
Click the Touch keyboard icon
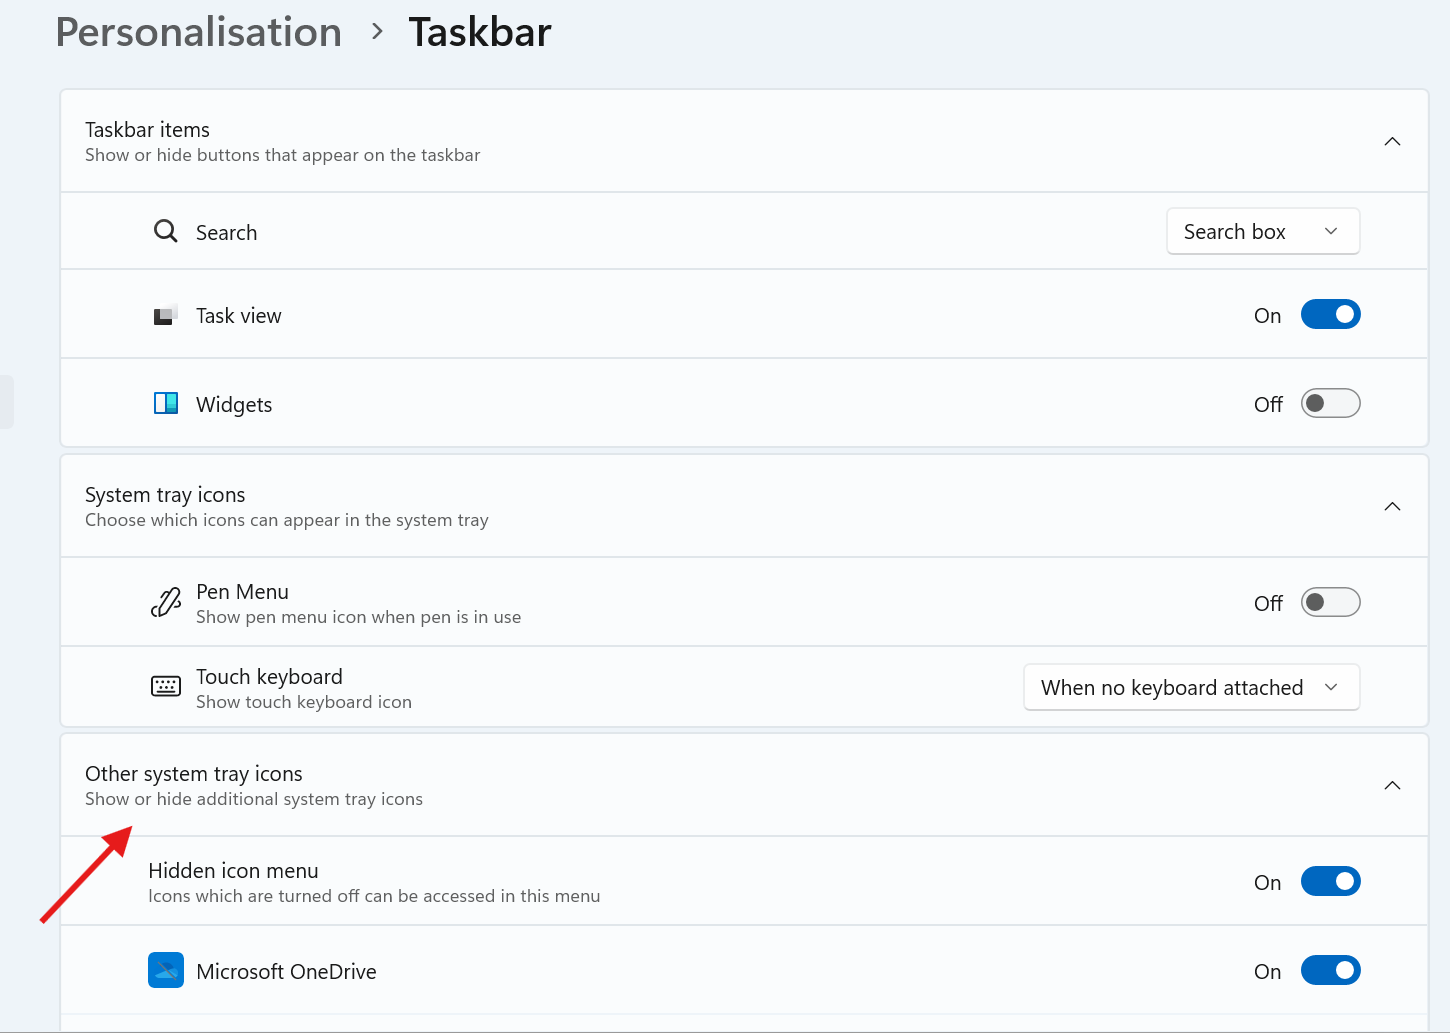pos(166,686)
